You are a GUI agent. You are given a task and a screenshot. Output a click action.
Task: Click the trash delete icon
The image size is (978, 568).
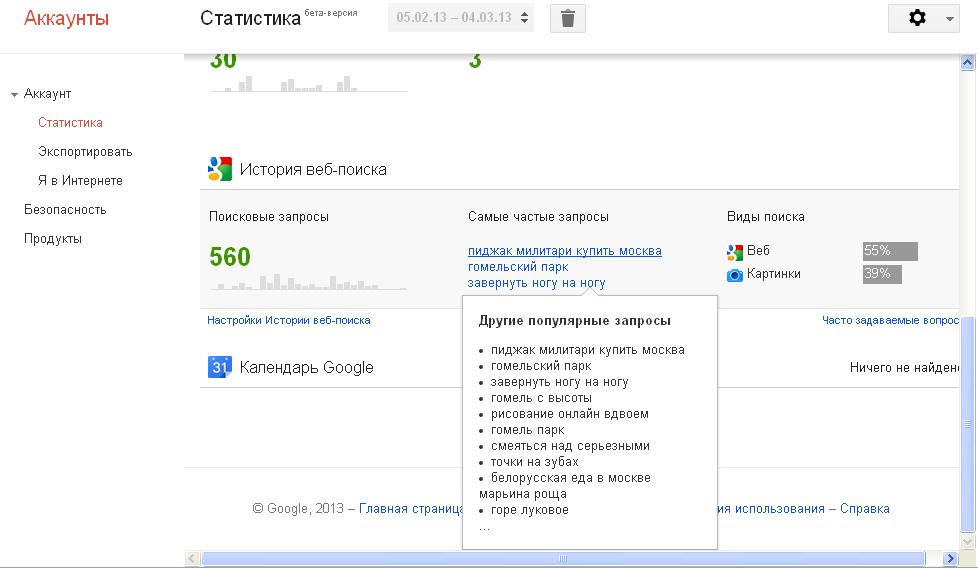pos(567,18)
